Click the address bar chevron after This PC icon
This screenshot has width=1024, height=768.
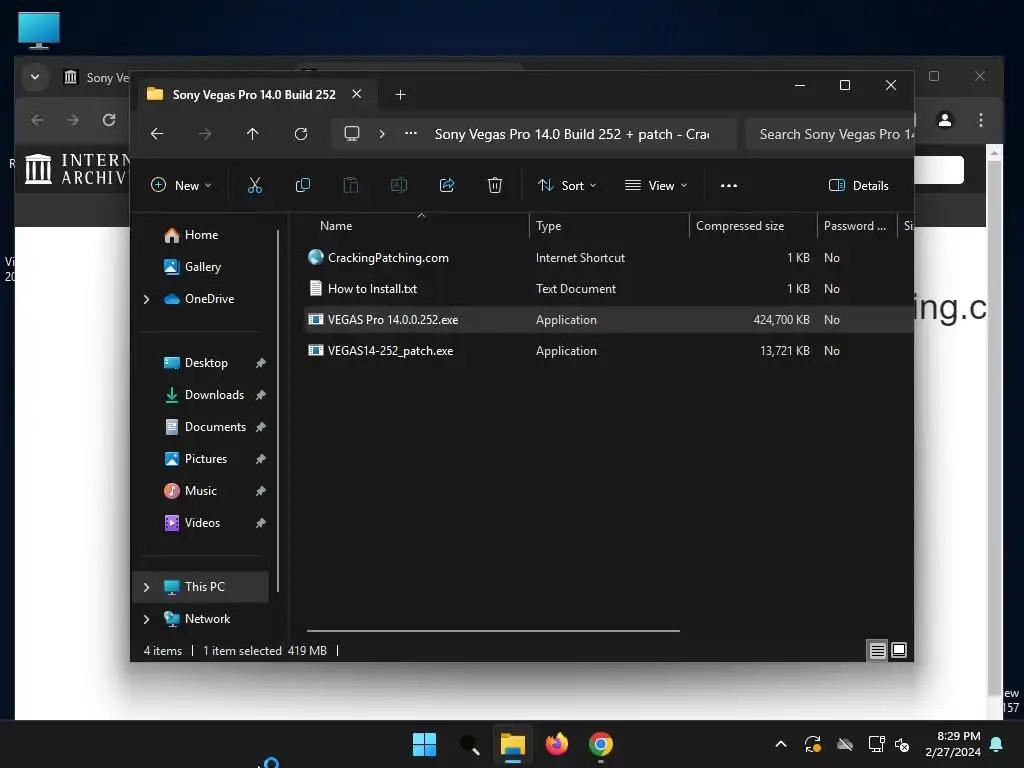(x=382, y=134)
